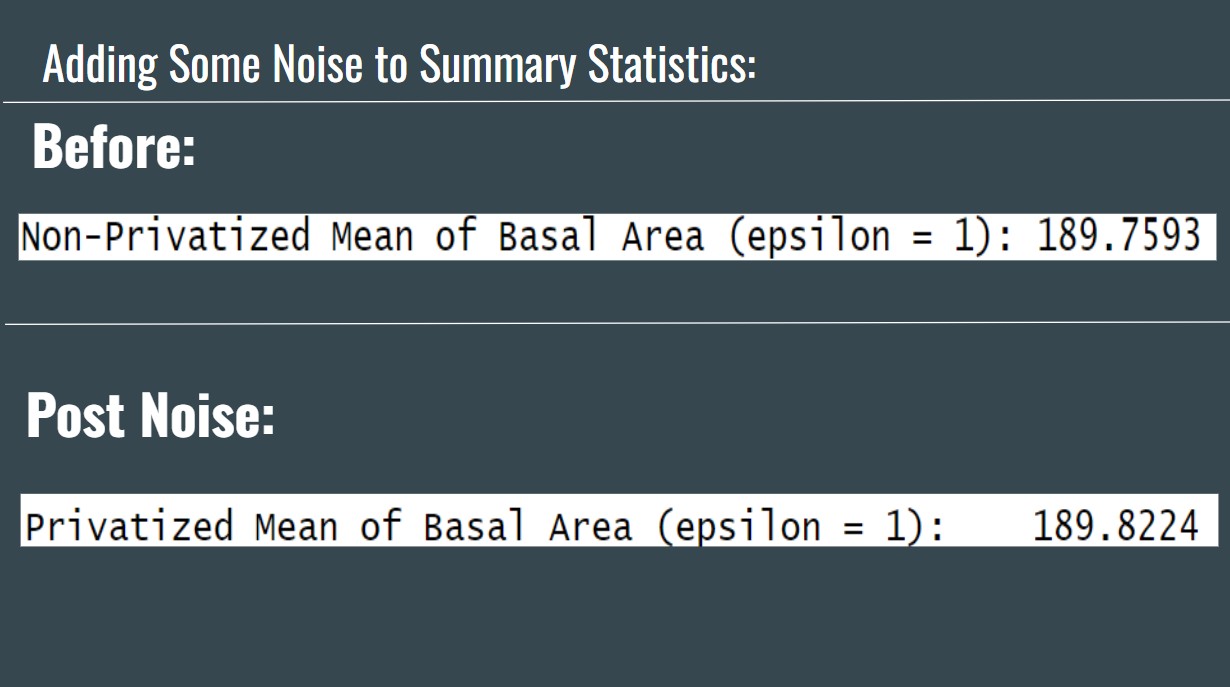Click the word 'Mean' in the Post Noise line
The height and width of the screenshot is (687, 1230).
click(295, 526)
